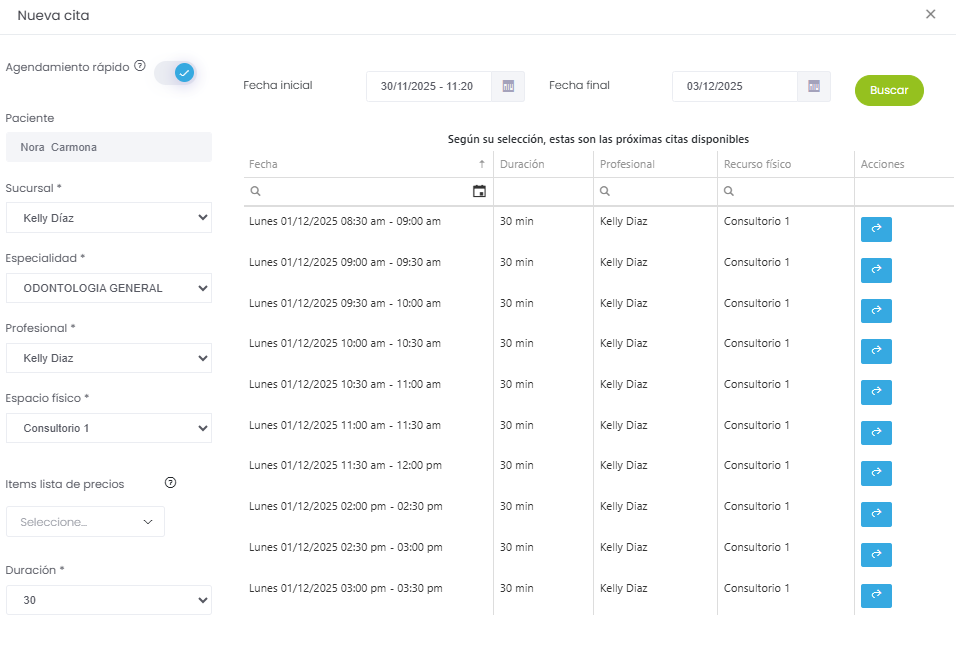
Task: Change the Duración dropdown value
Action: [x=109, y=600]
